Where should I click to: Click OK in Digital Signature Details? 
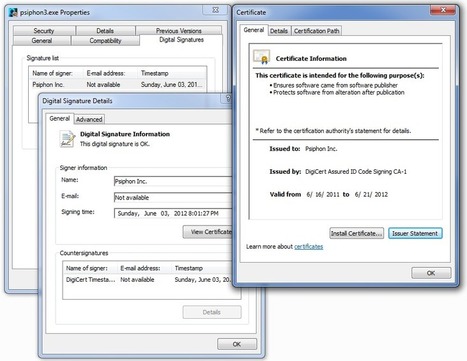click(x=237, y=344)
